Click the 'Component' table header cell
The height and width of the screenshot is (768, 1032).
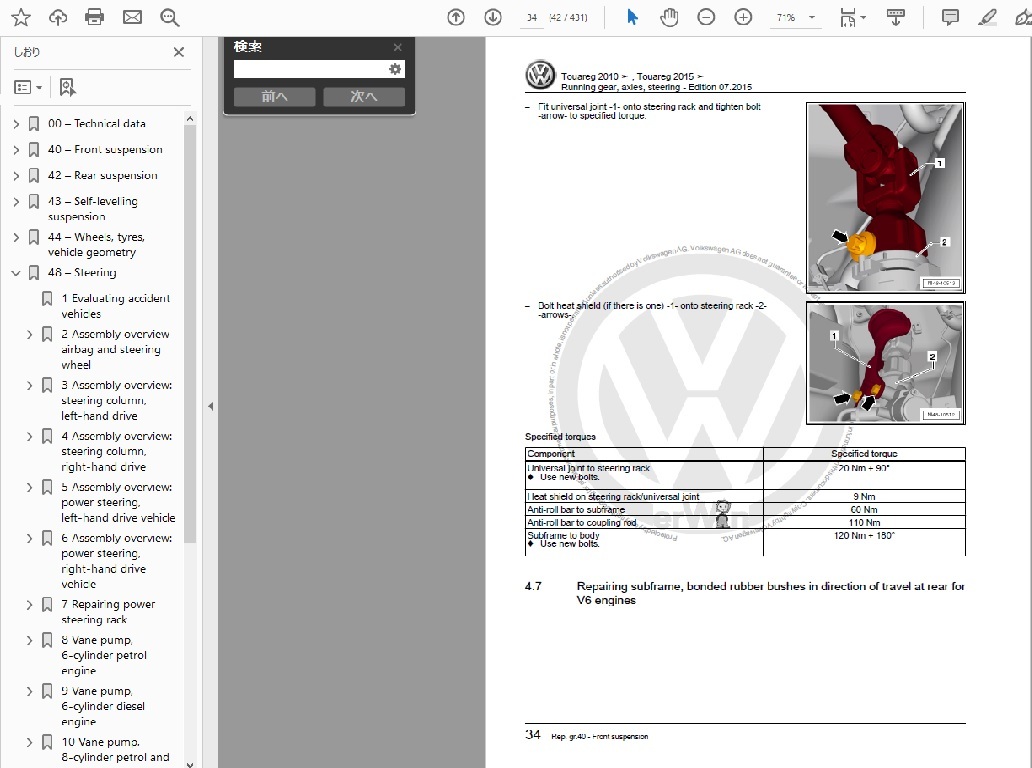644,453
